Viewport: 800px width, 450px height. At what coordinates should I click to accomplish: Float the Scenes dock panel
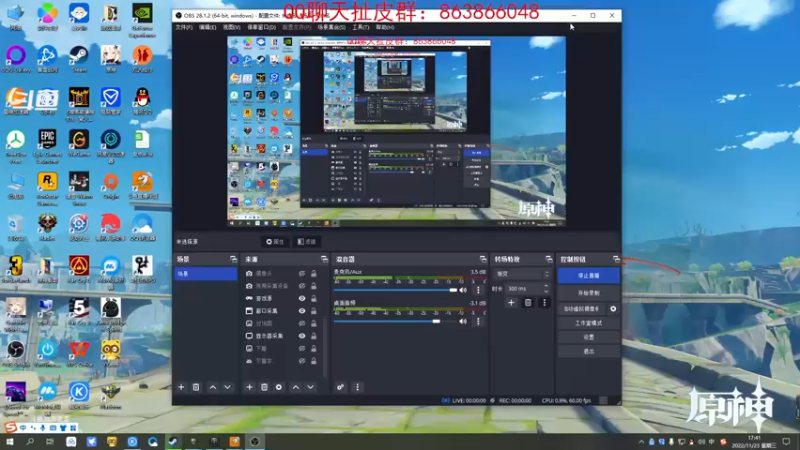[x=233, y=259]
